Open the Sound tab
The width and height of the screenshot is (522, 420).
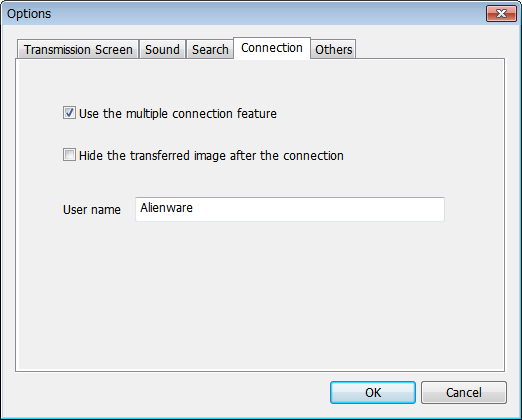162,49
